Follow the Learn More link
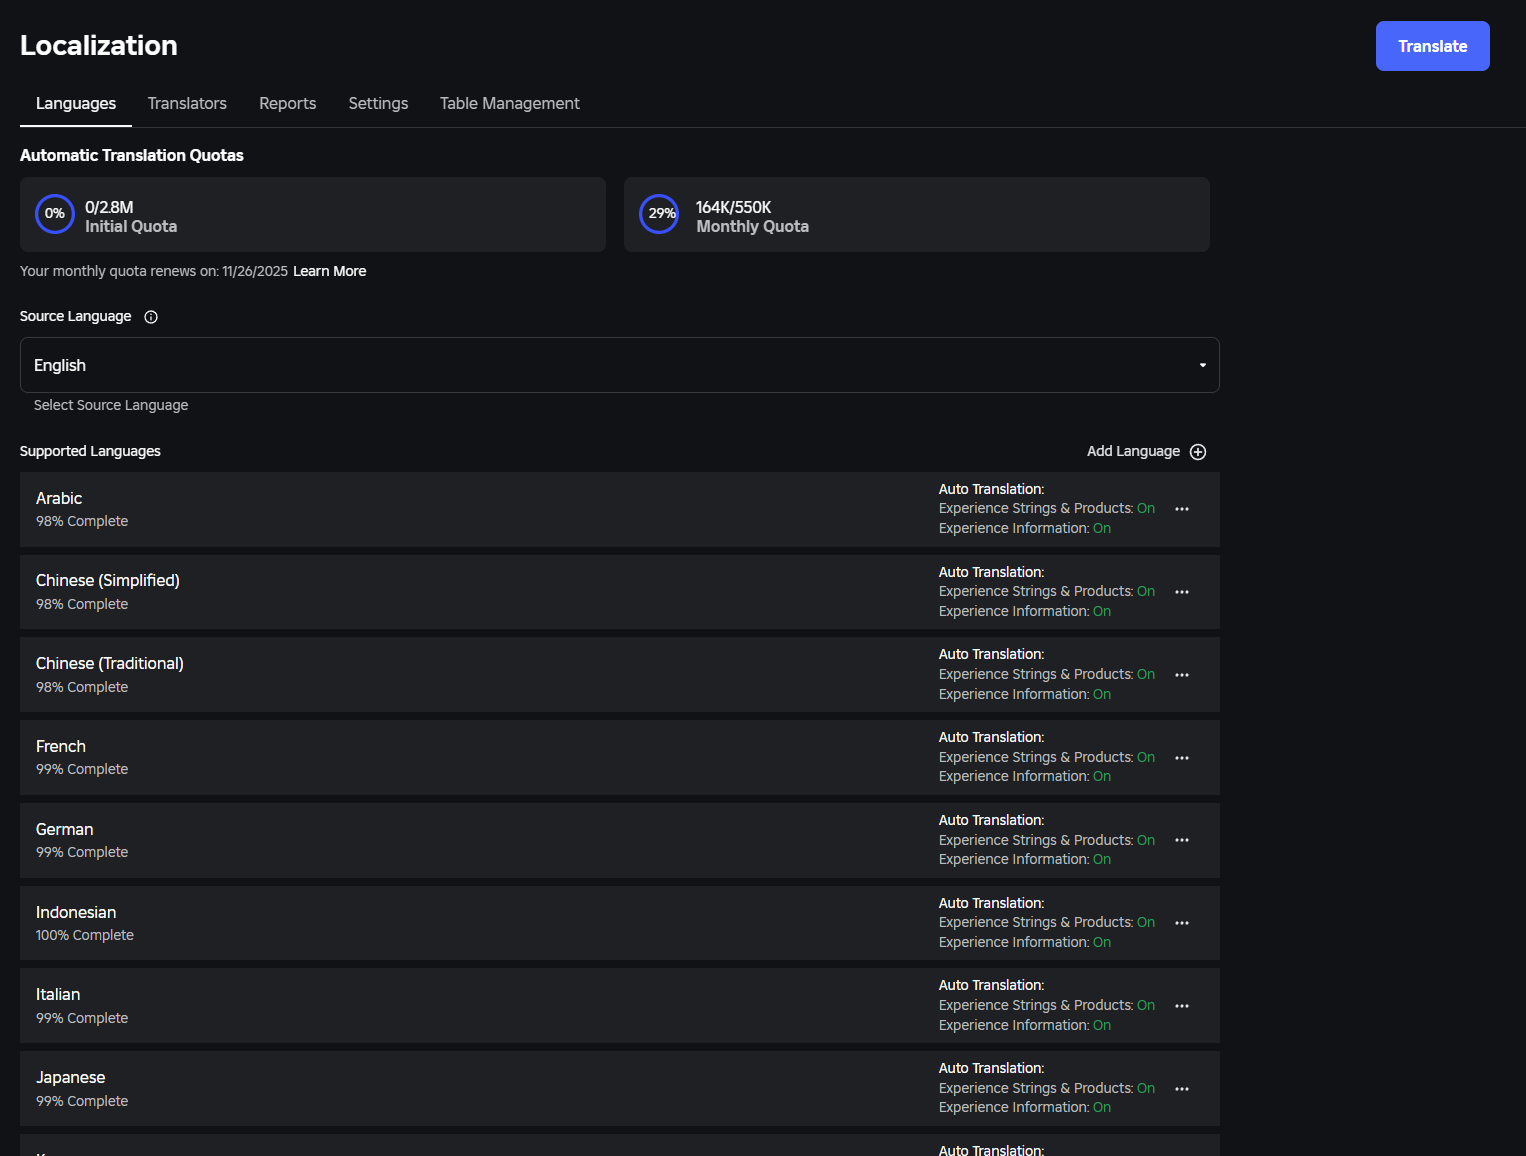This screenshot has height=1156, width=1526. 330,272
